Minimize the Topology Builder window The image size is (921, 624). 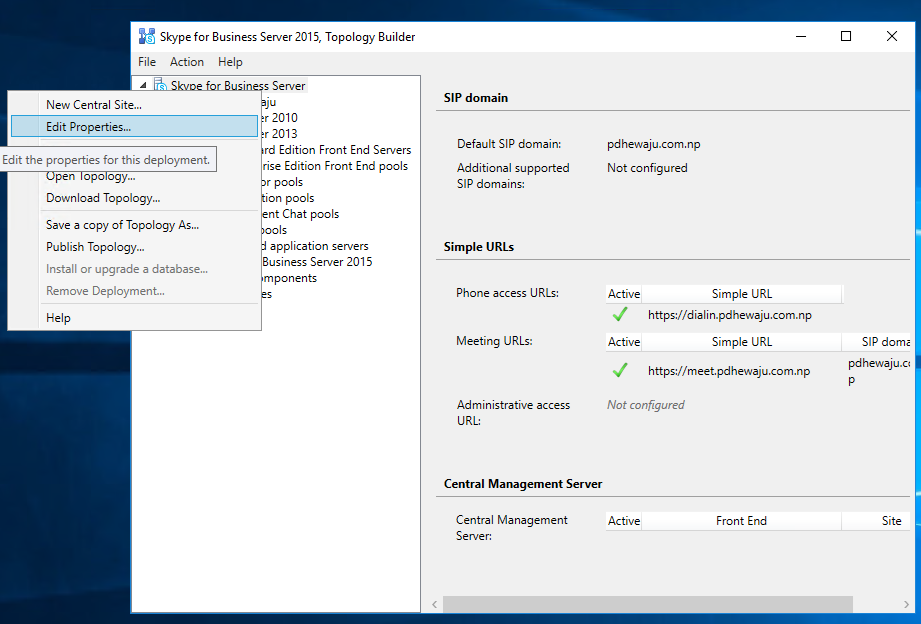click(x=801, y=36)
